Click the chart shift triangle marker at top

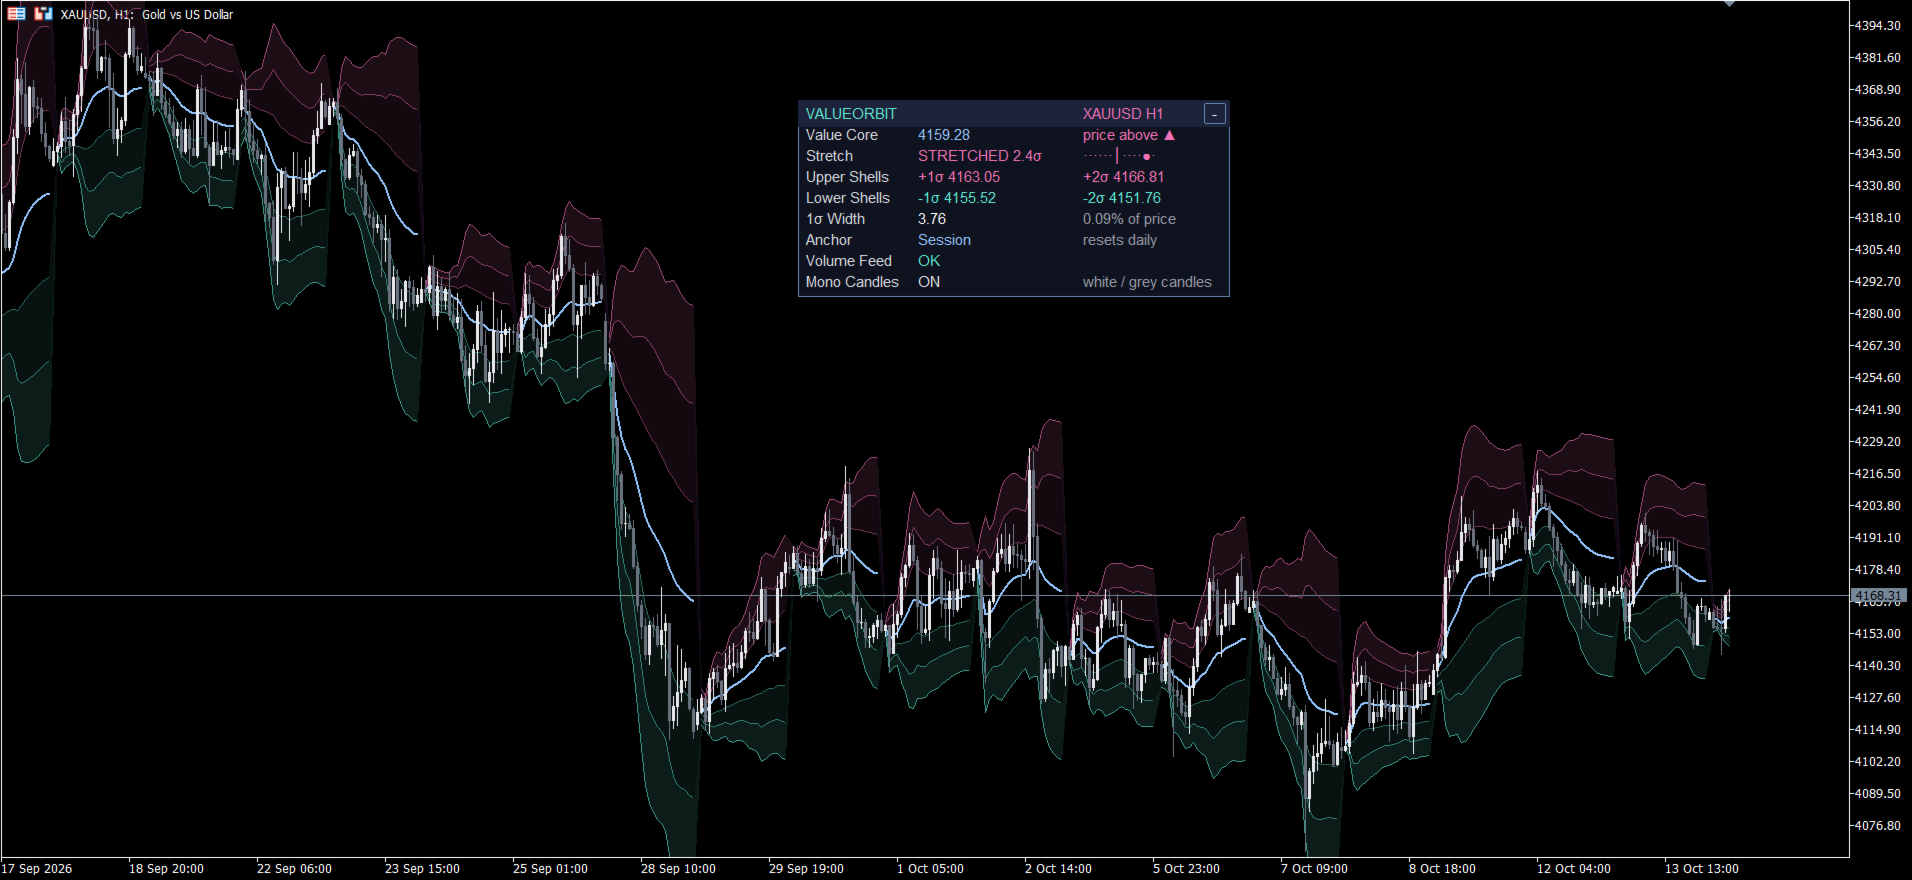click(x=1729, y=4)
